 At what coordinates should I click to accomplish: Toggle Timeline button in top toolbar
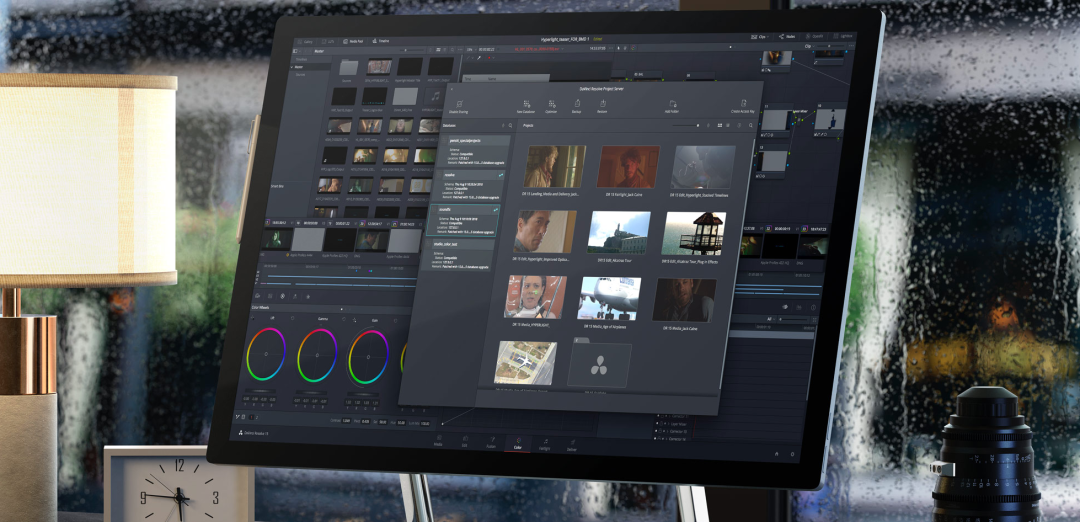point(381,41)
